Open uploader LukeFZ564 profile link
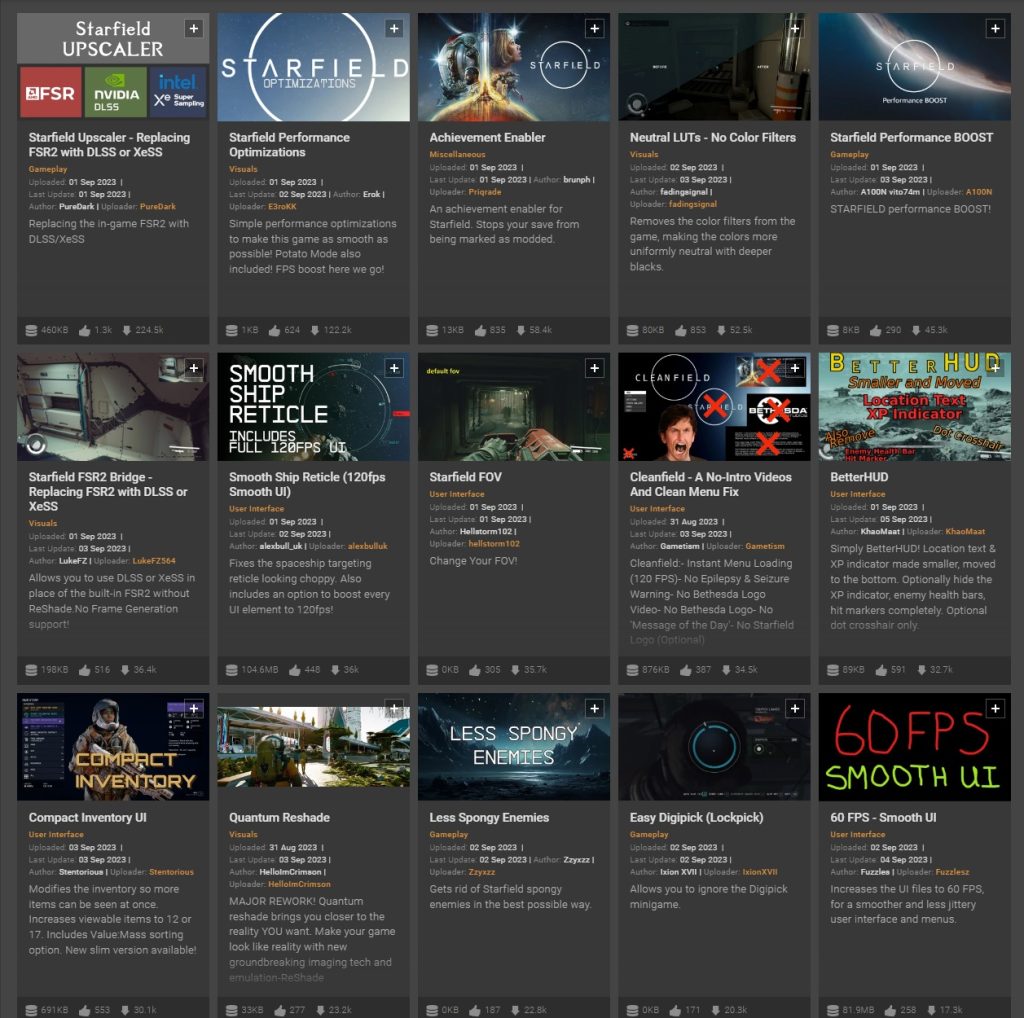This screenshot has width=1024, height=1018. pyautogui.click(x=153, y=561)
